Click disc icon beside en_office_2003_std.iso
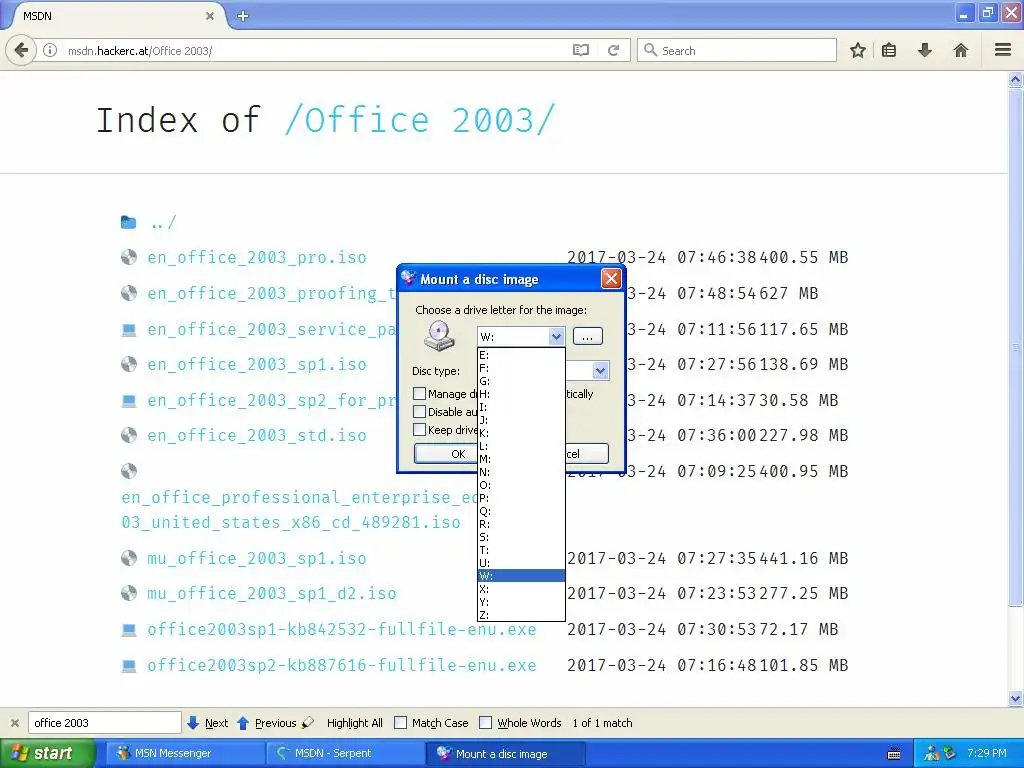The width and height of the screenshot is (1024, 768). pyautogui.click(x=129, y=436)
